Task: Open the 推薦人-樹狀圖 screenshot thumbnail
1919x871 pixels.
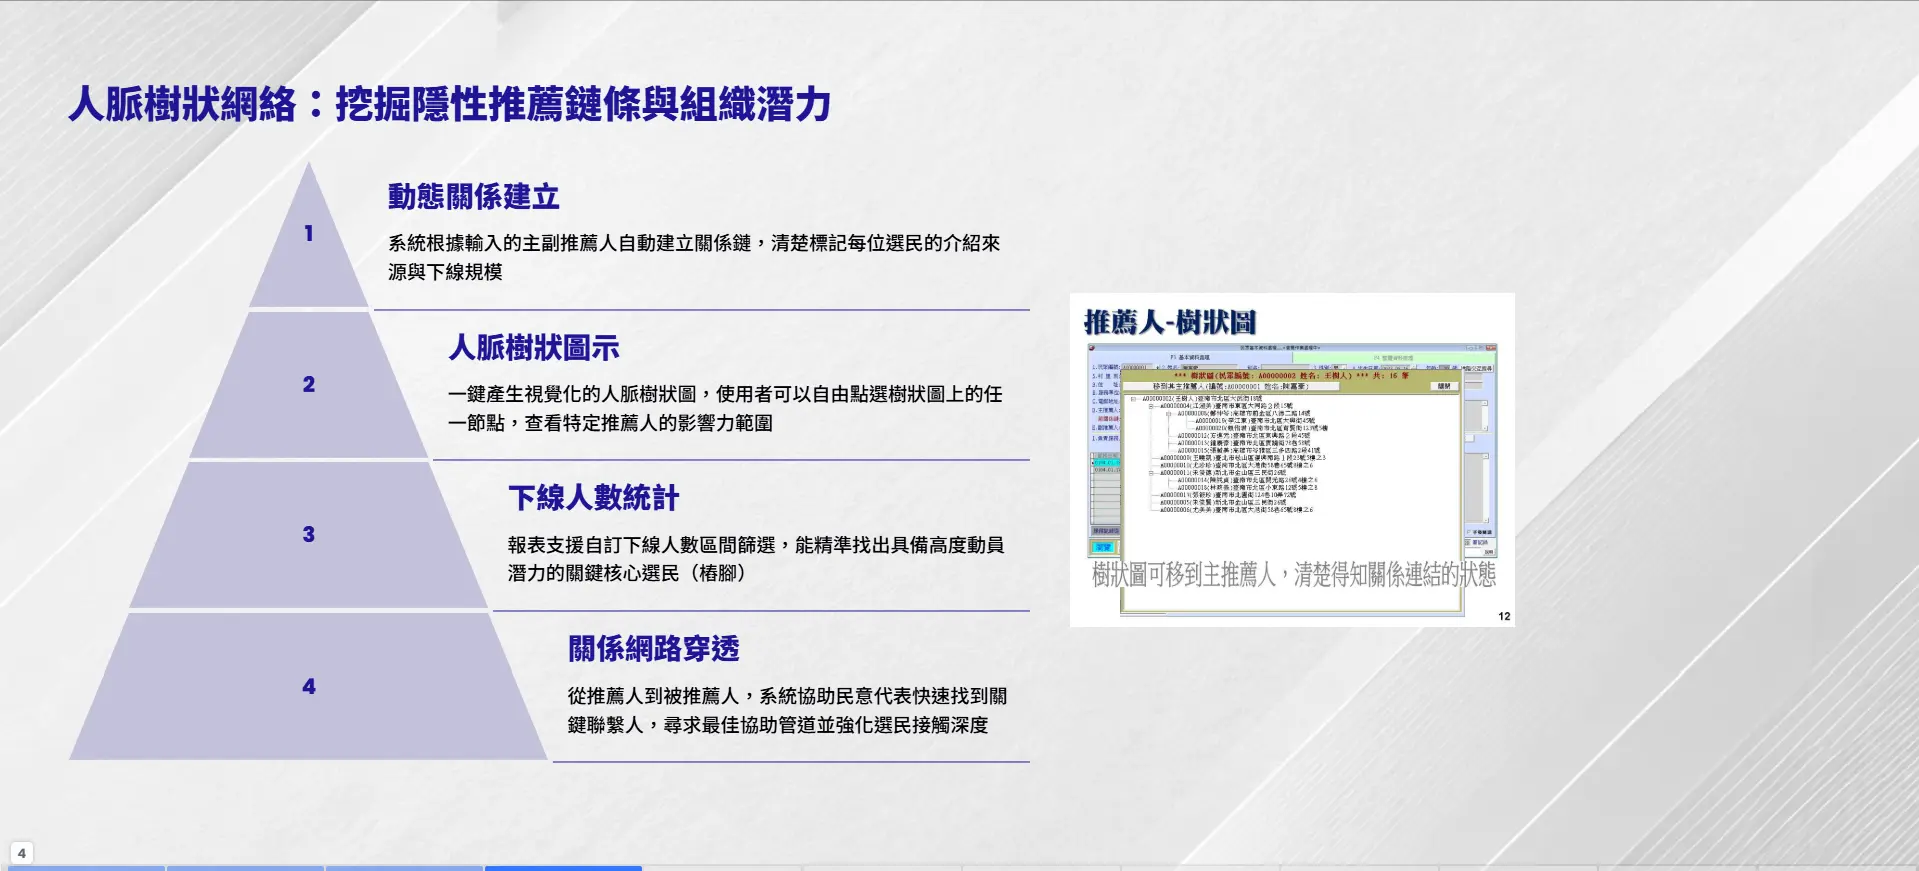Action: pyautogui.click(x=1292, y=460)
